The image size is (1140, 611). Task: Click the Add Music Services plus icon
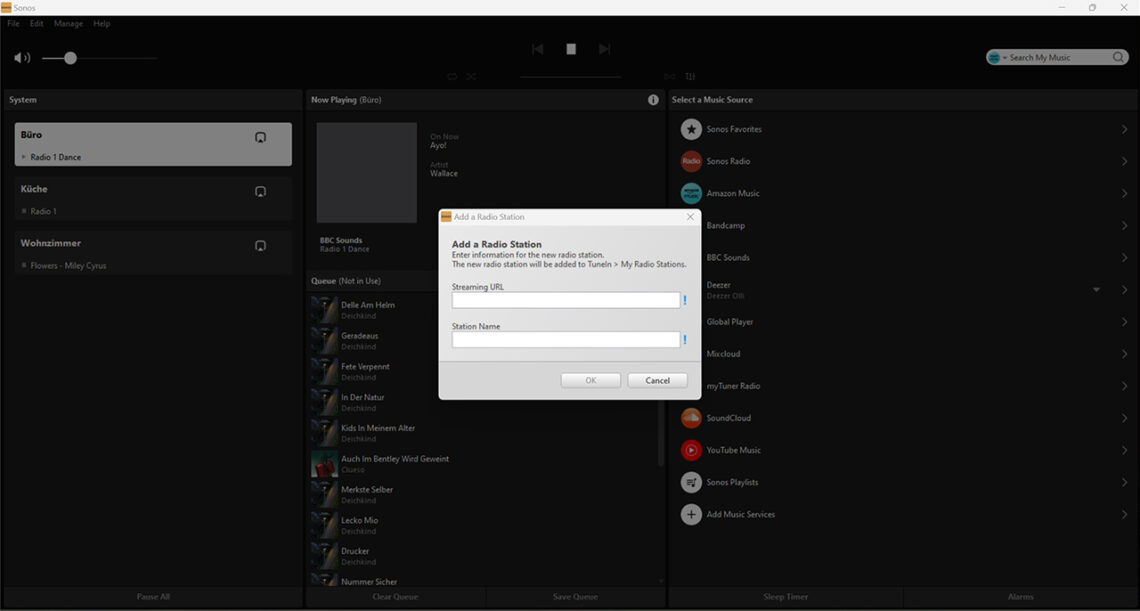click(691, 514)
